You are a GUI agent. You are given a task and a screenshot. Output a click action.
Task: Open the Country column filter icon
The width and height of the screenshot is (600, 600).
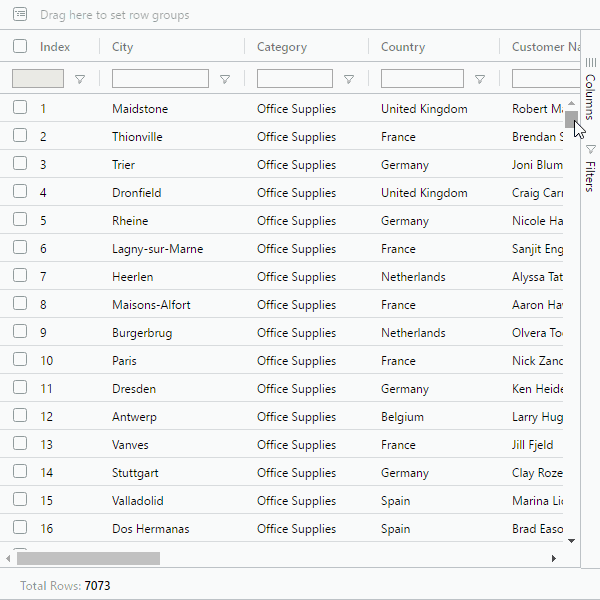pyautogui.click(x=480, y=79)
